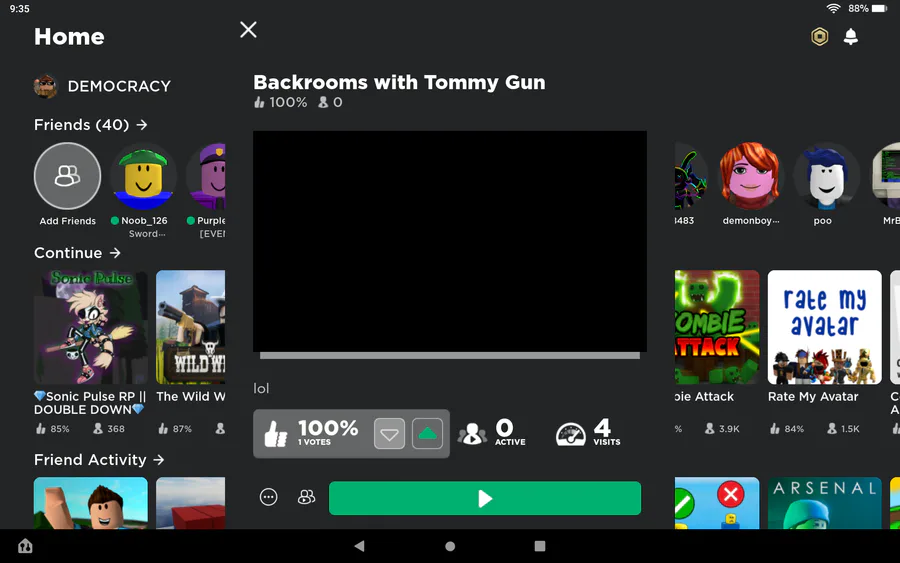900x563 pixels.
Task: Click the thumbnail carousel progress bar
Action: click(x=449, y=356)
